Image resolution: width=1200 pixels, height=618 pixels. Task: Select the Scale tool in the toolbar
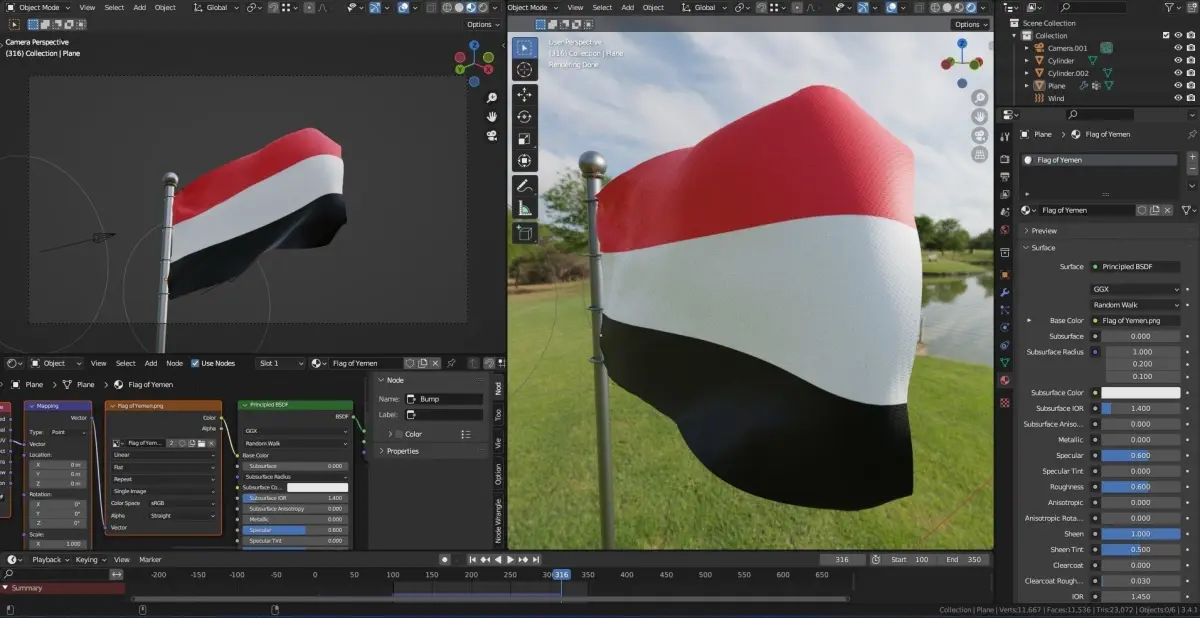click(524, 139)
